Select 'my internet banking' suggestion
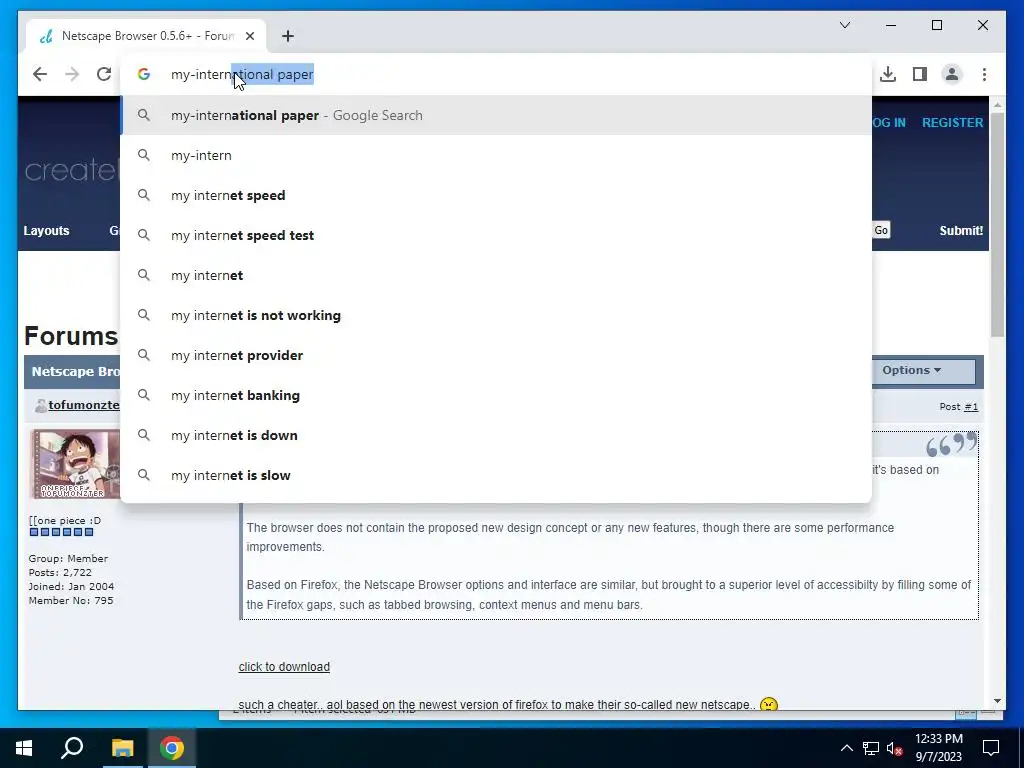1024x768 pixels. point(496,395)
